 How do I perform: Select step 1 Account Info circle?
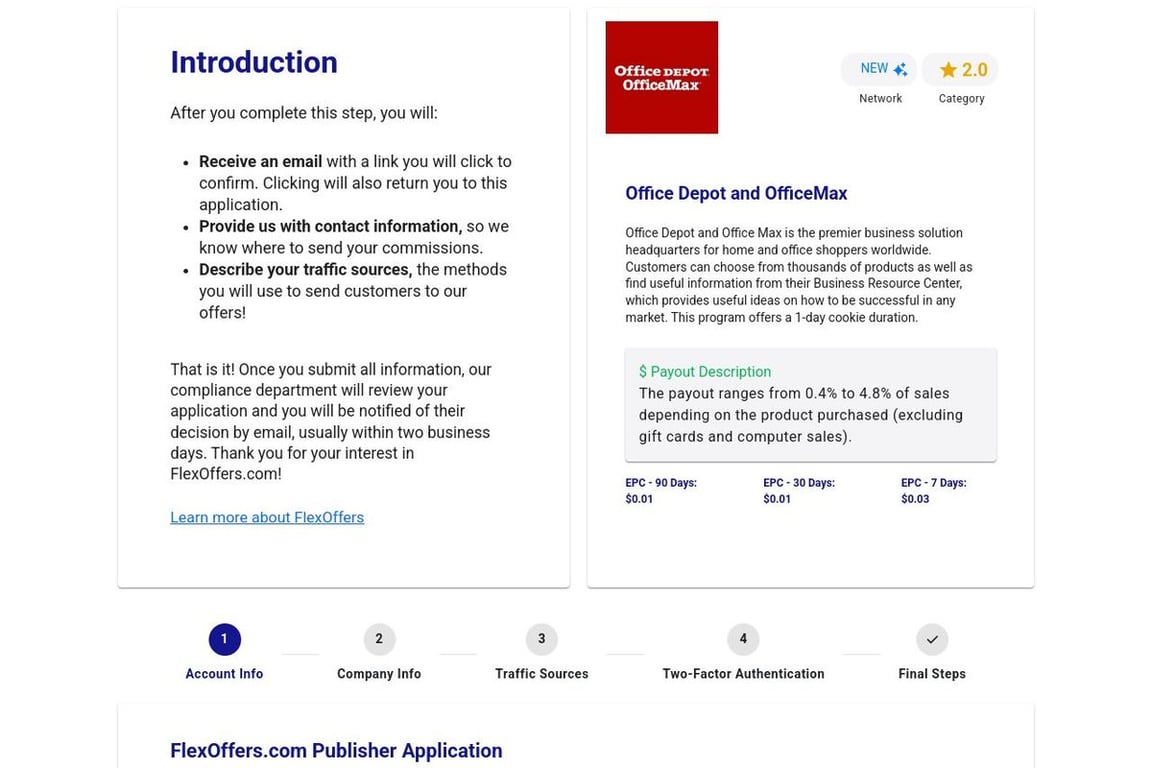tap(224, 639)
